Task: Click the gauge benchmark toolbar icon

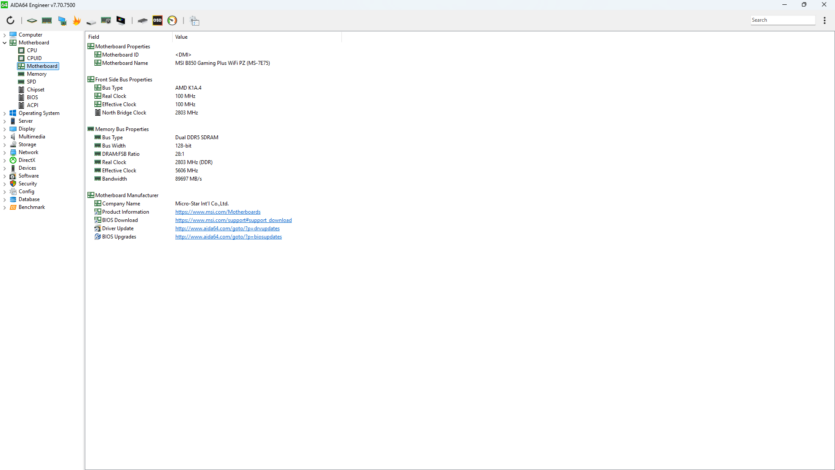Action: [172, 20]
